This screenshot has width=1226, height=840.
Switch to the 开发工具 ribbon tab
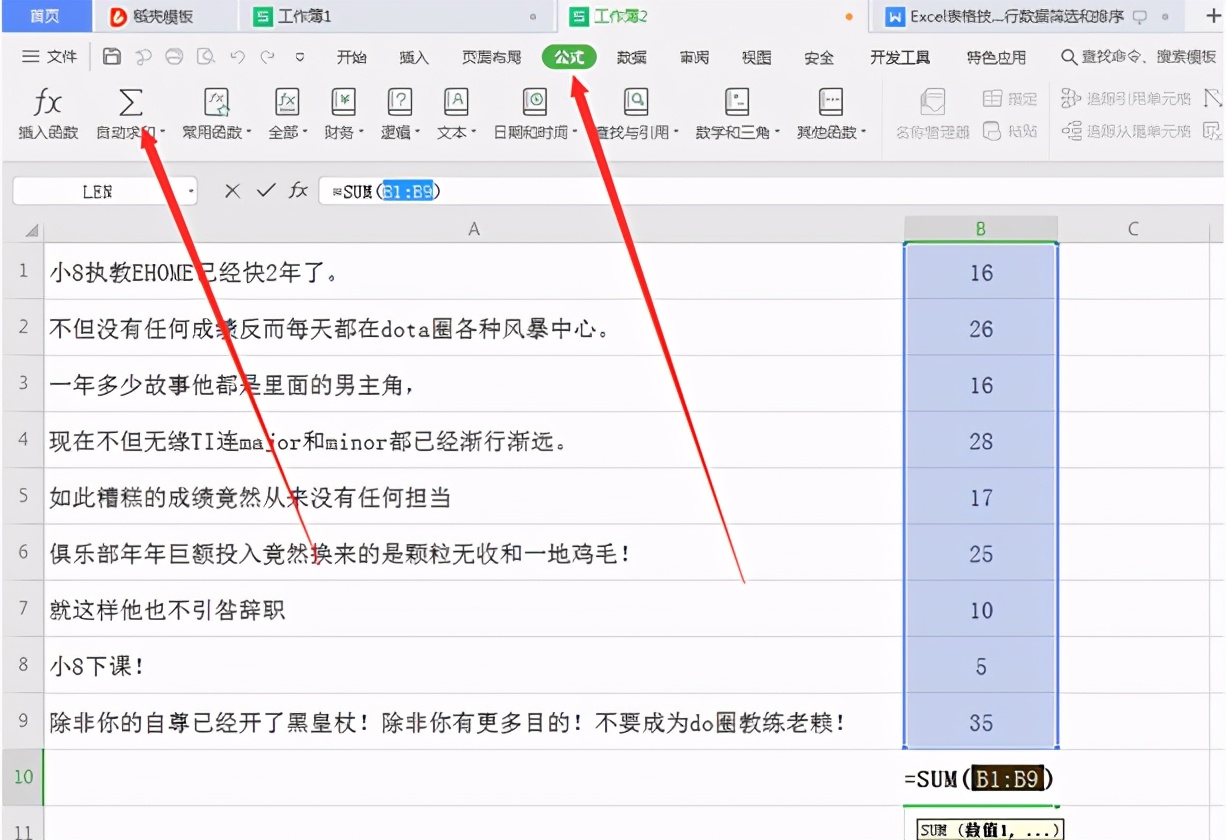[x=900, y=57]
